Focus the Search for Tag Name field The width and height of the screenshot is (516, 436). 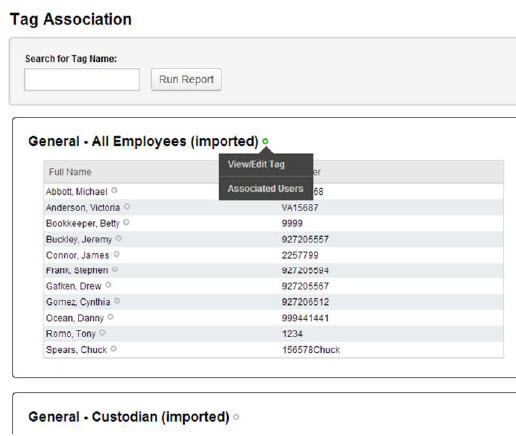pyautogui.click(x=82, y=79)
